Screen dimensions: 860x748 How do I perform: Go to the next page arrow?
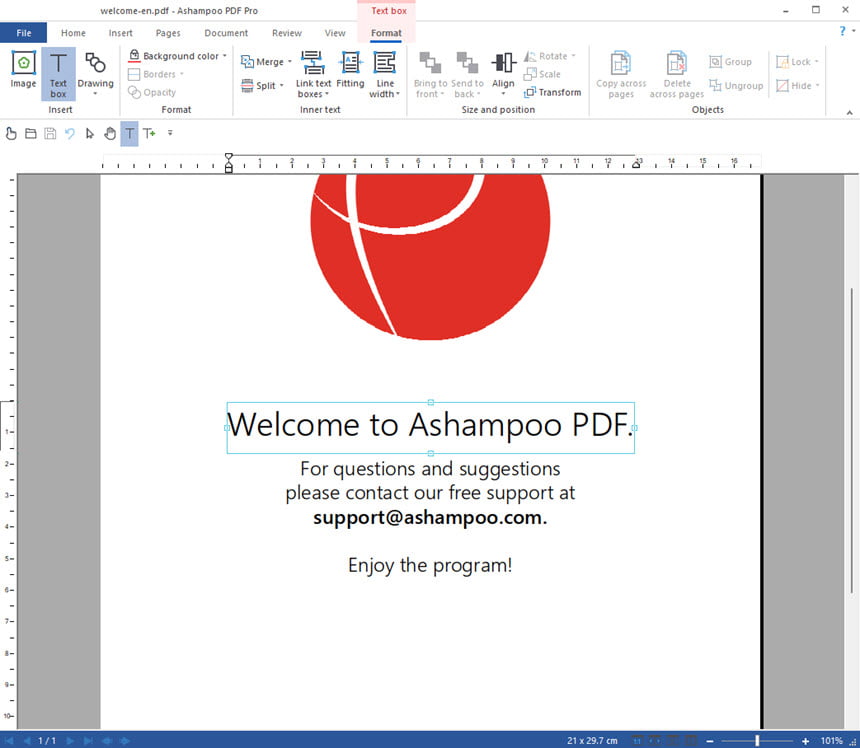point(70,740)
